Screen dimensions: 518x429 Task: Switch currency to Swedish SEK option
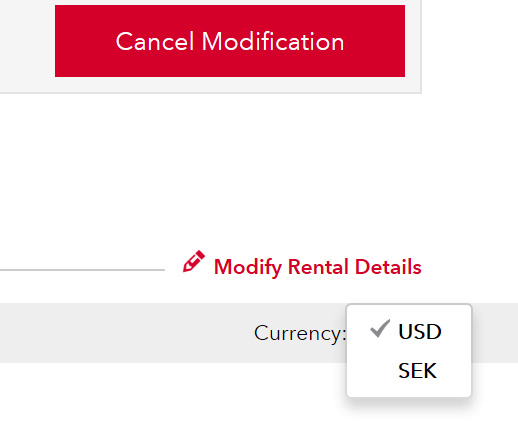tap(417, 371)
